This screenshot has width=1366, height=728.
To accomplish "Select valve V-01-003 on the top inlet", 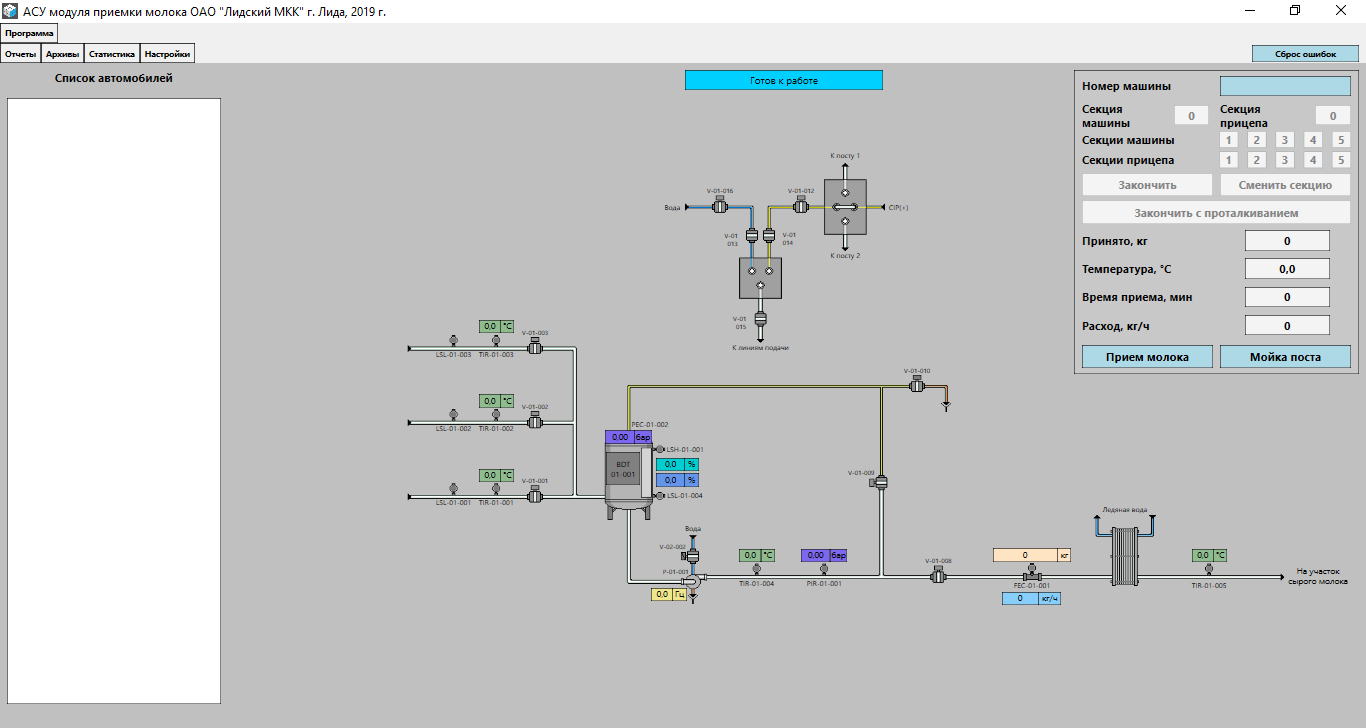I will (534, 347).
